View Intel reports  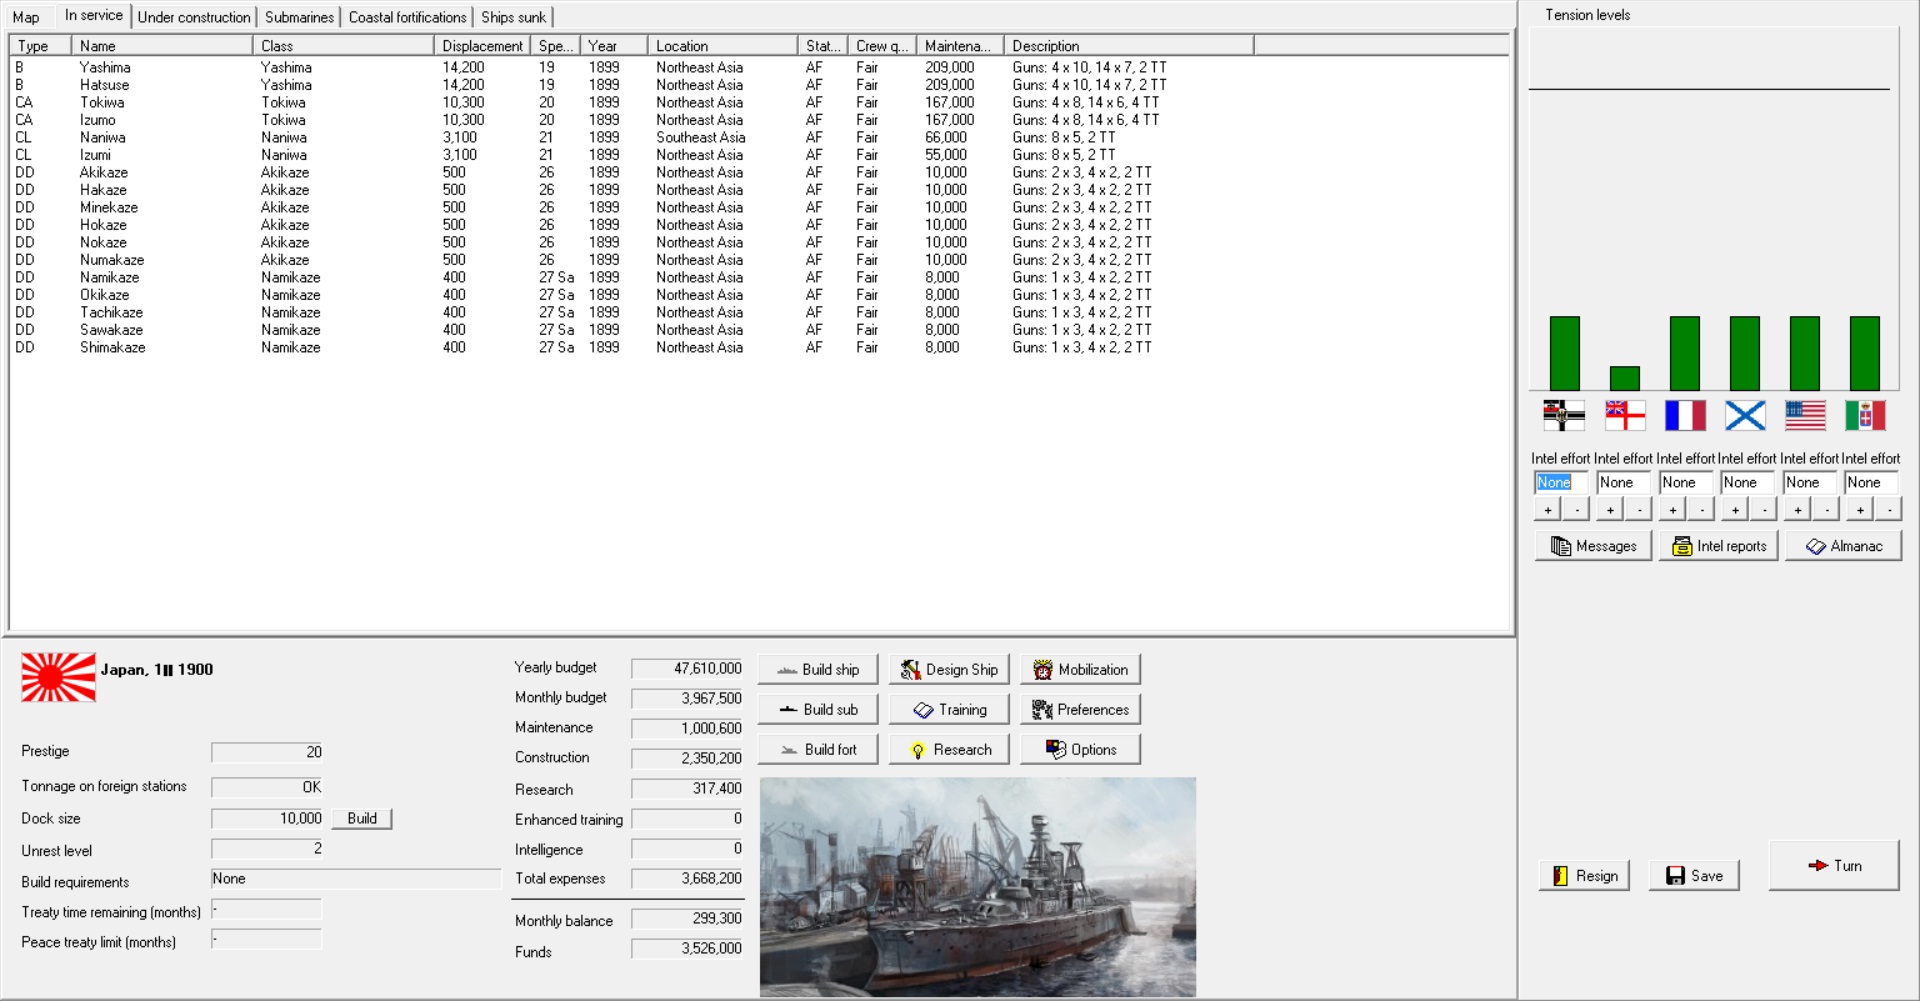tap(1718, 546)
